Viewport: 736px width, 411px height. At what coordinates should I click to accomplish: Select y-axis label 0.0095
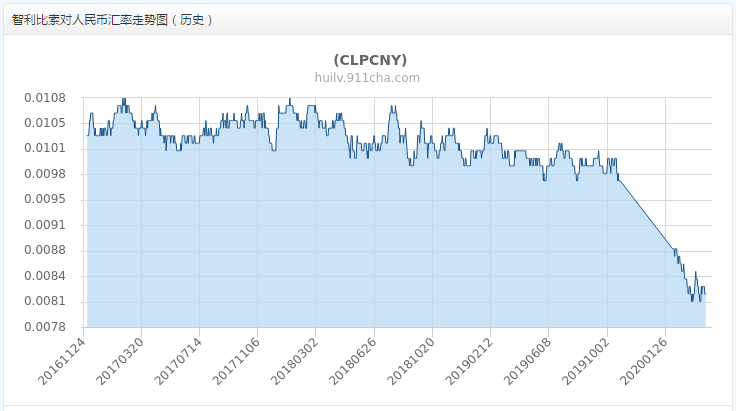45,199
